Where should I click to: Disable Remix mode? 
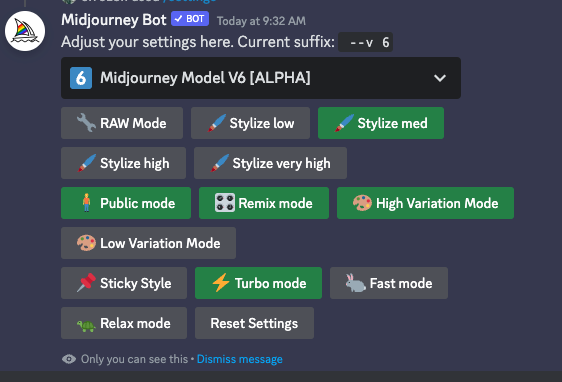click(x=264, y=203)
